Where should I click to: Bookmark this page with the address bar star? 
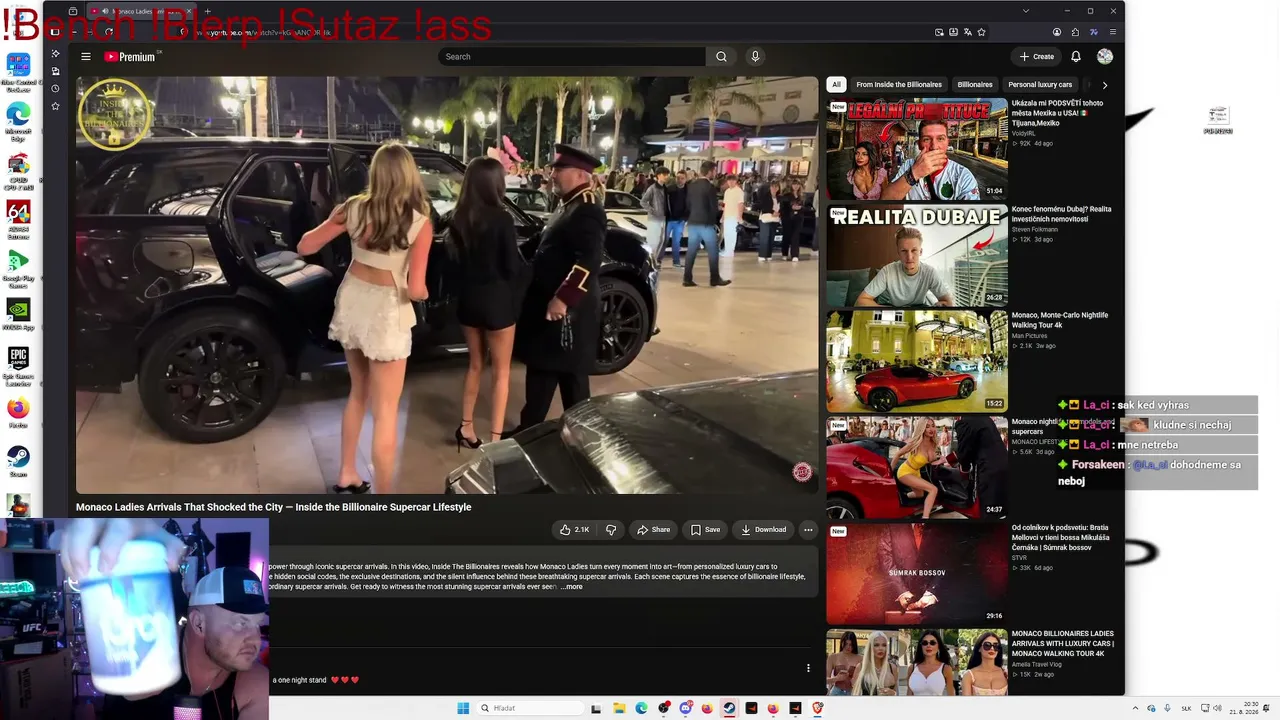(x=981, y=32)
